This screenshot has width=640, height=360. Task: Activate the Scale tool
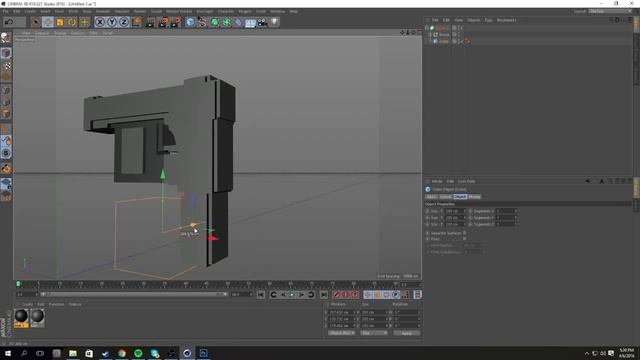click(x=60, y=22)
